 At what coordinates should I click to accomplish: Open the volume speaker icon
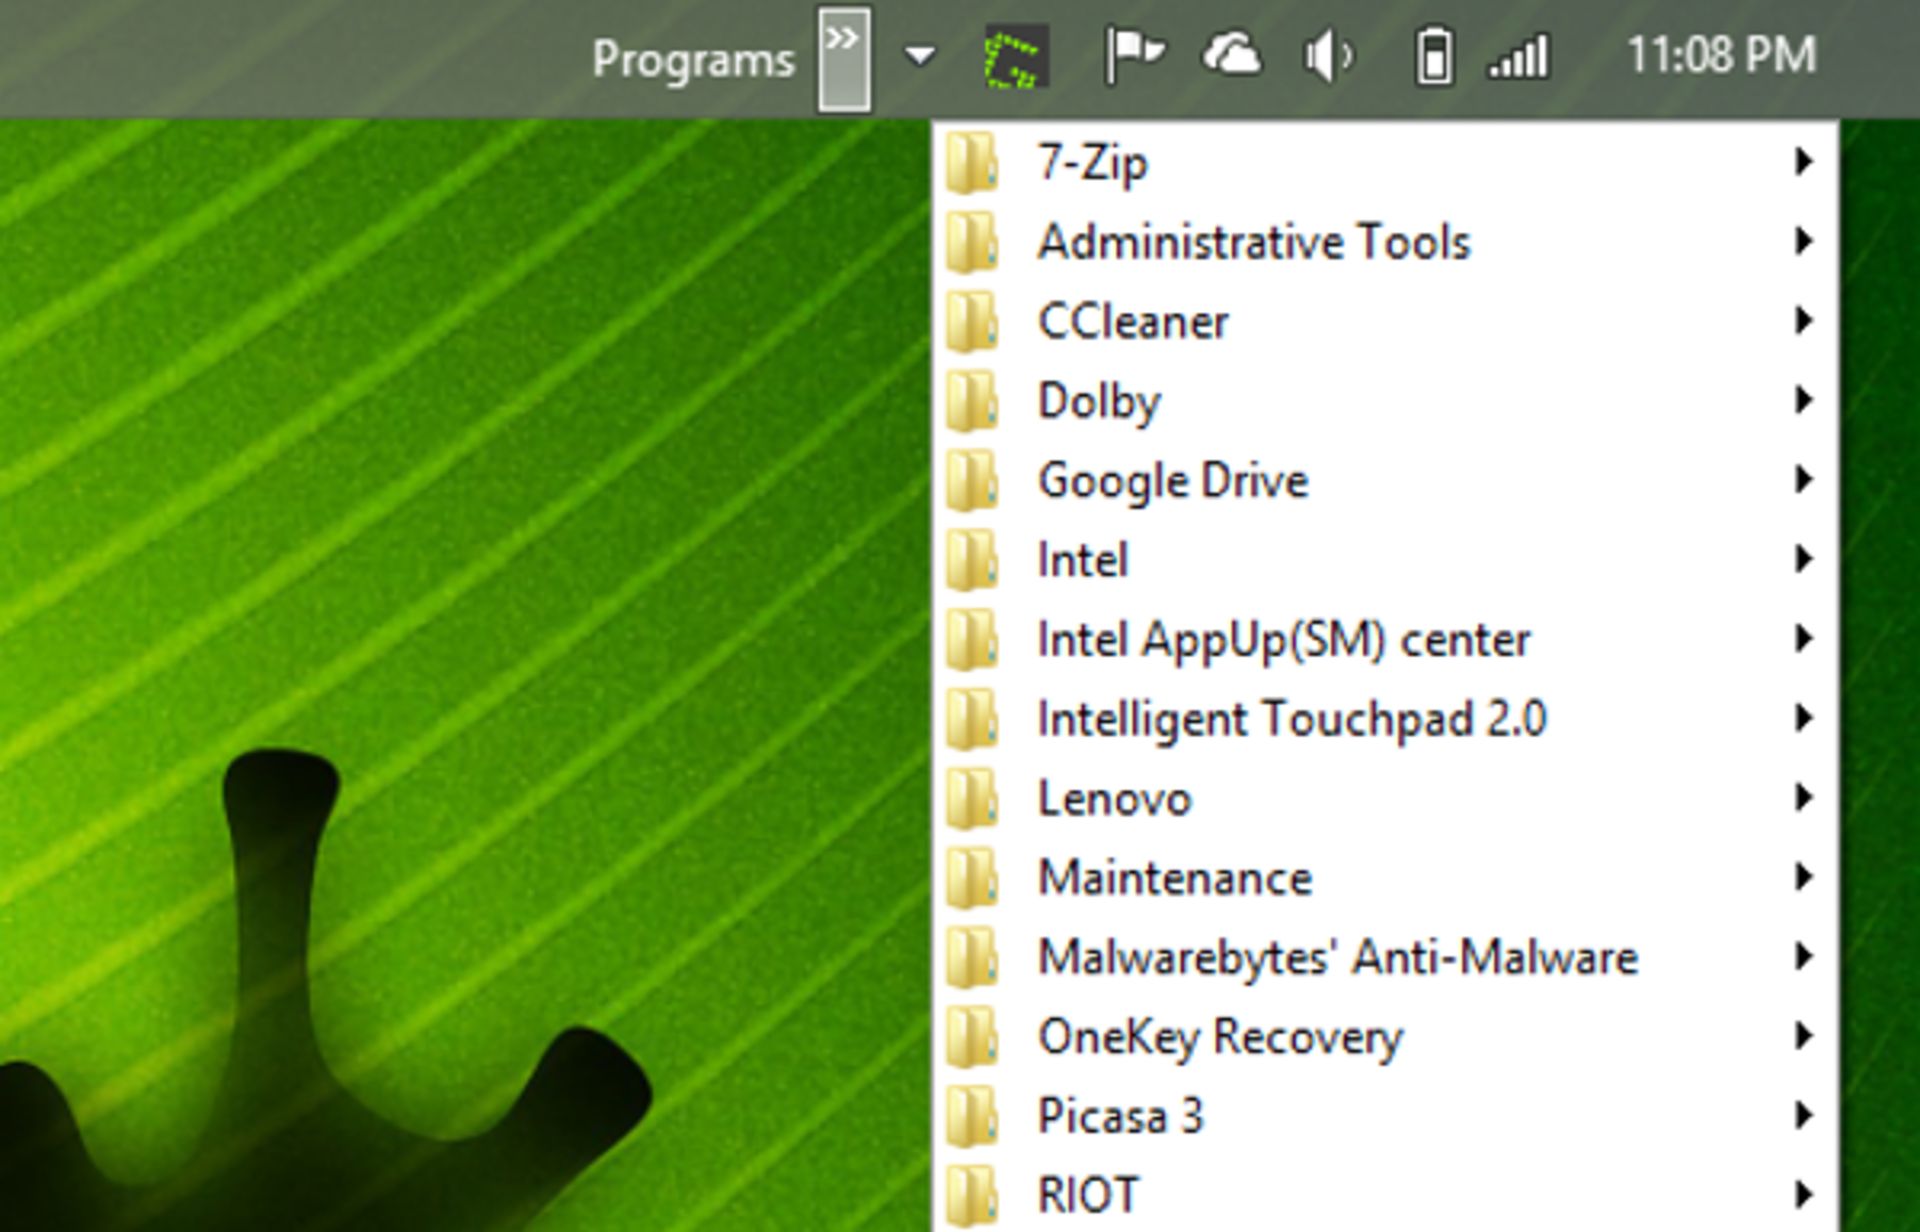1329,56
